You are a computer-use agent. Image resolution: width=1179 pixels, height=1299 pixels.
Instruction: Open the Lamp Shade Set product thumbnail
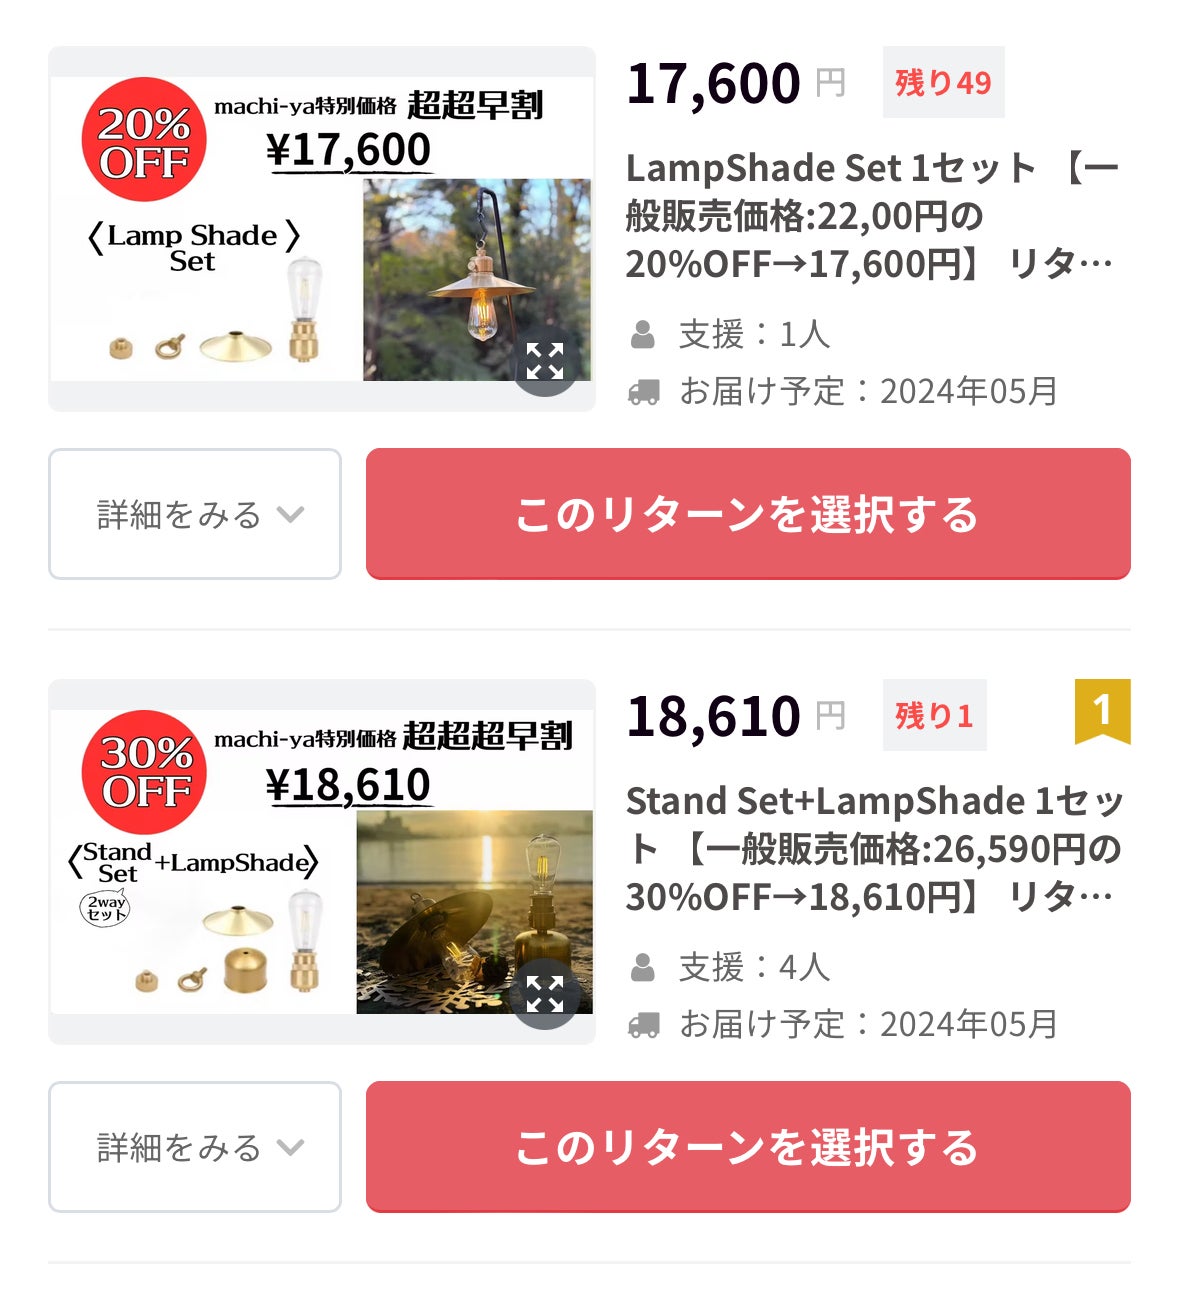(322, 229)
